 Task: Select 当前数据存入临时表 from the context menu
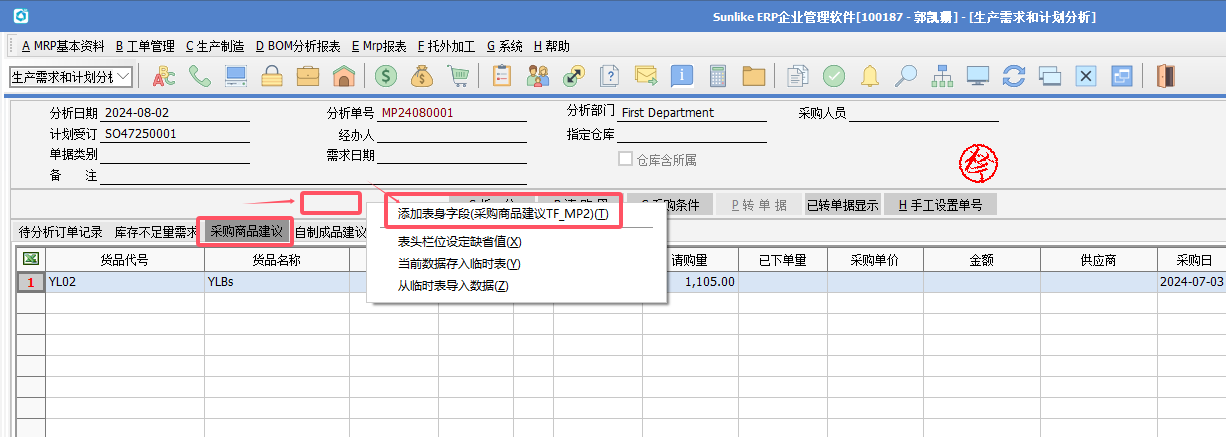459,264
